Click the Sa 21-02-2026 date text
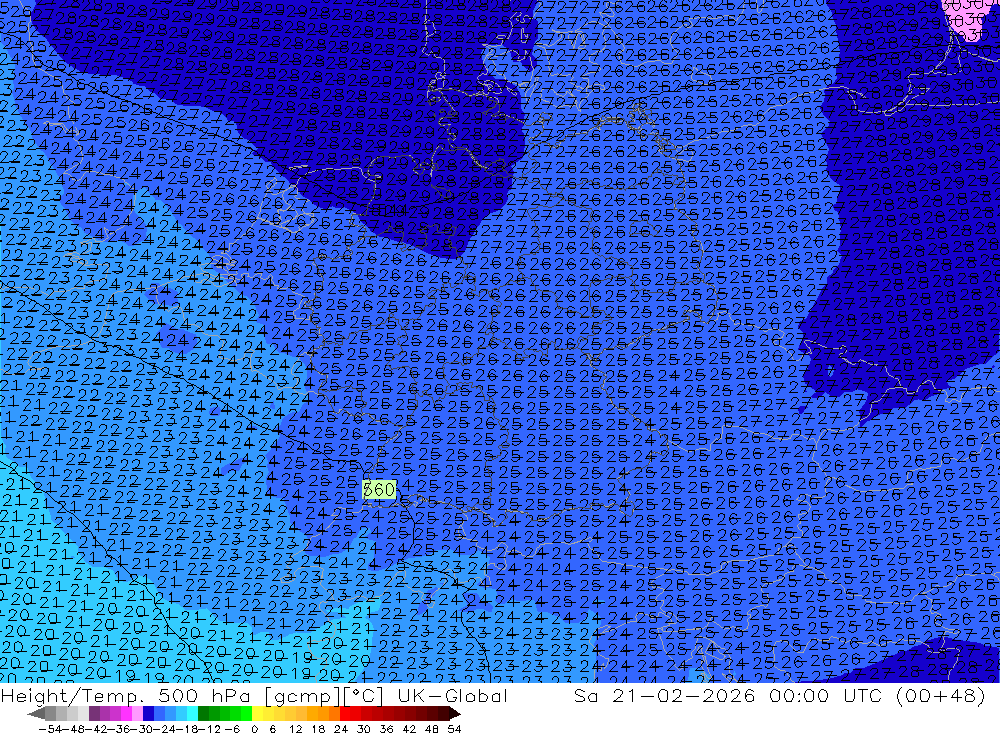This screenshot has height=733, width=1000. (x=664, y=695)
